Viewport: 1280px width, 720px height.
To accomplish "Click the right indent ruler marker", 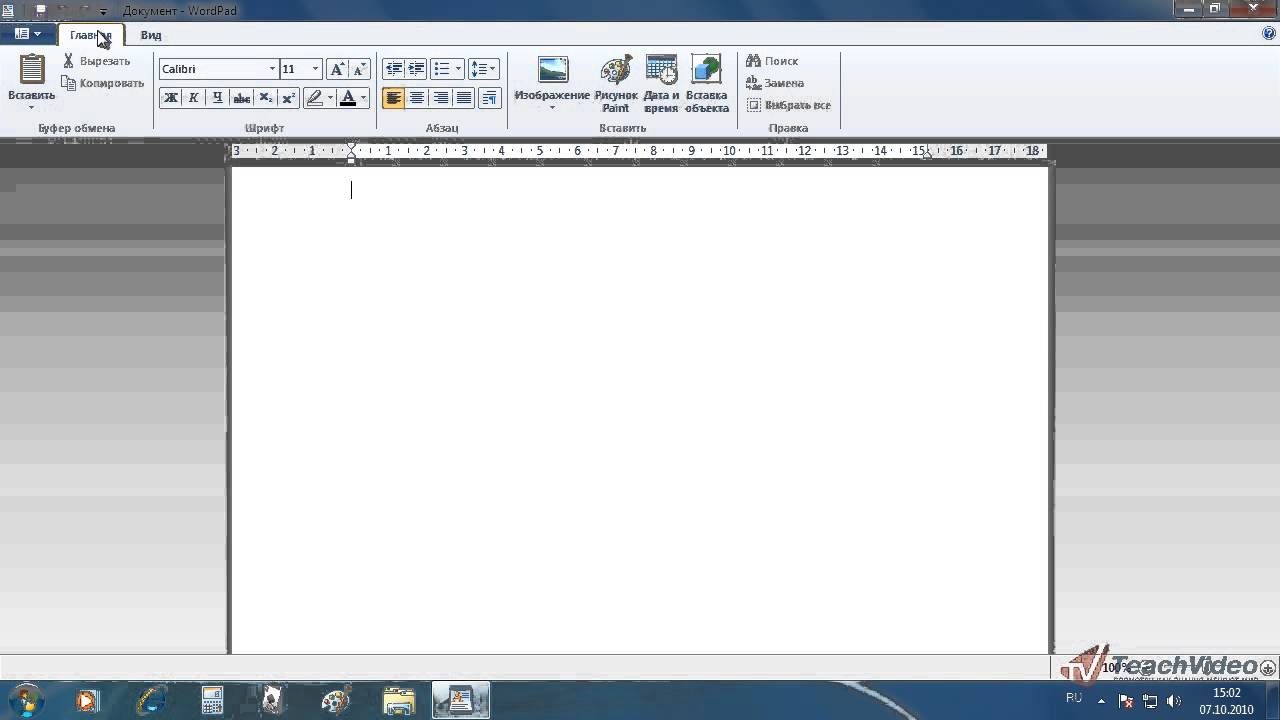I will click(x=928, y=154).
